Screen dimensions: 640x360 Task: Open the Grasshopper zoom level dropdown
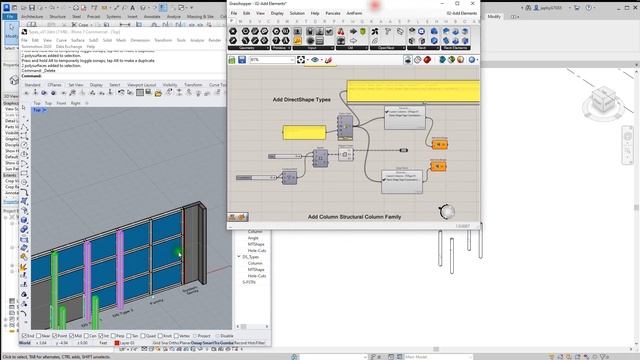[292, 60]
